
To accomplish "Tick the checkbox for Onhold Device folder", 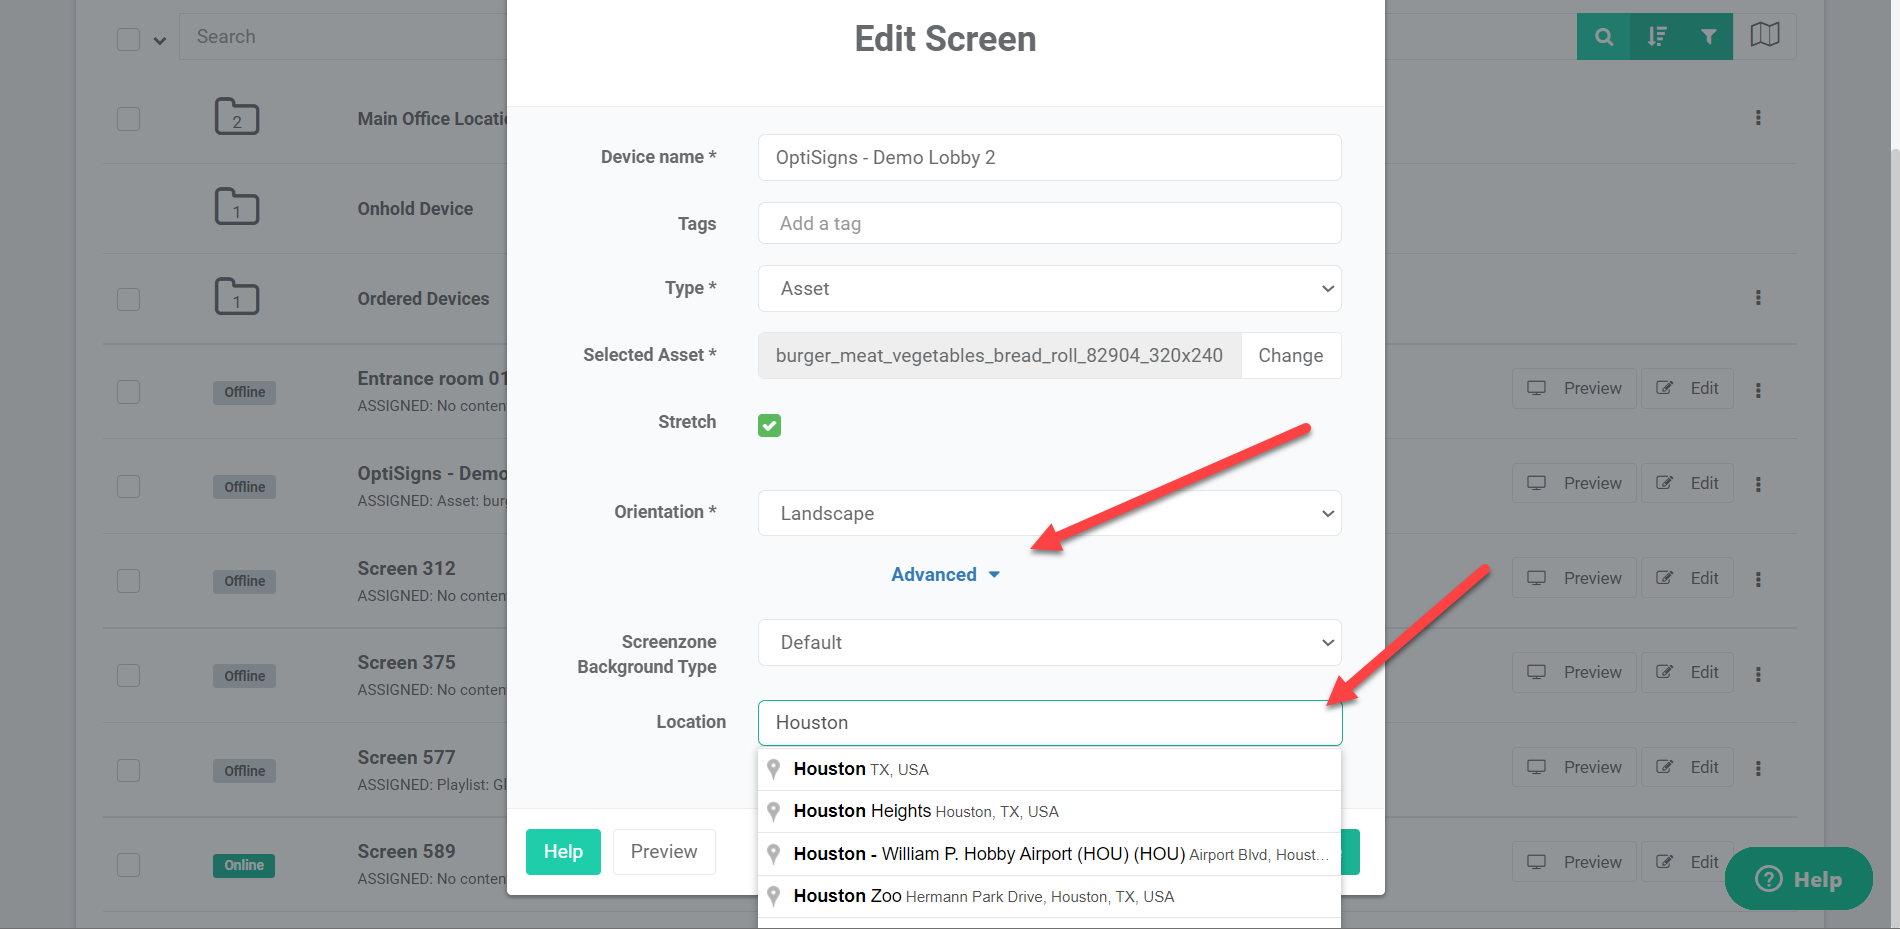I will coord(128,208).
